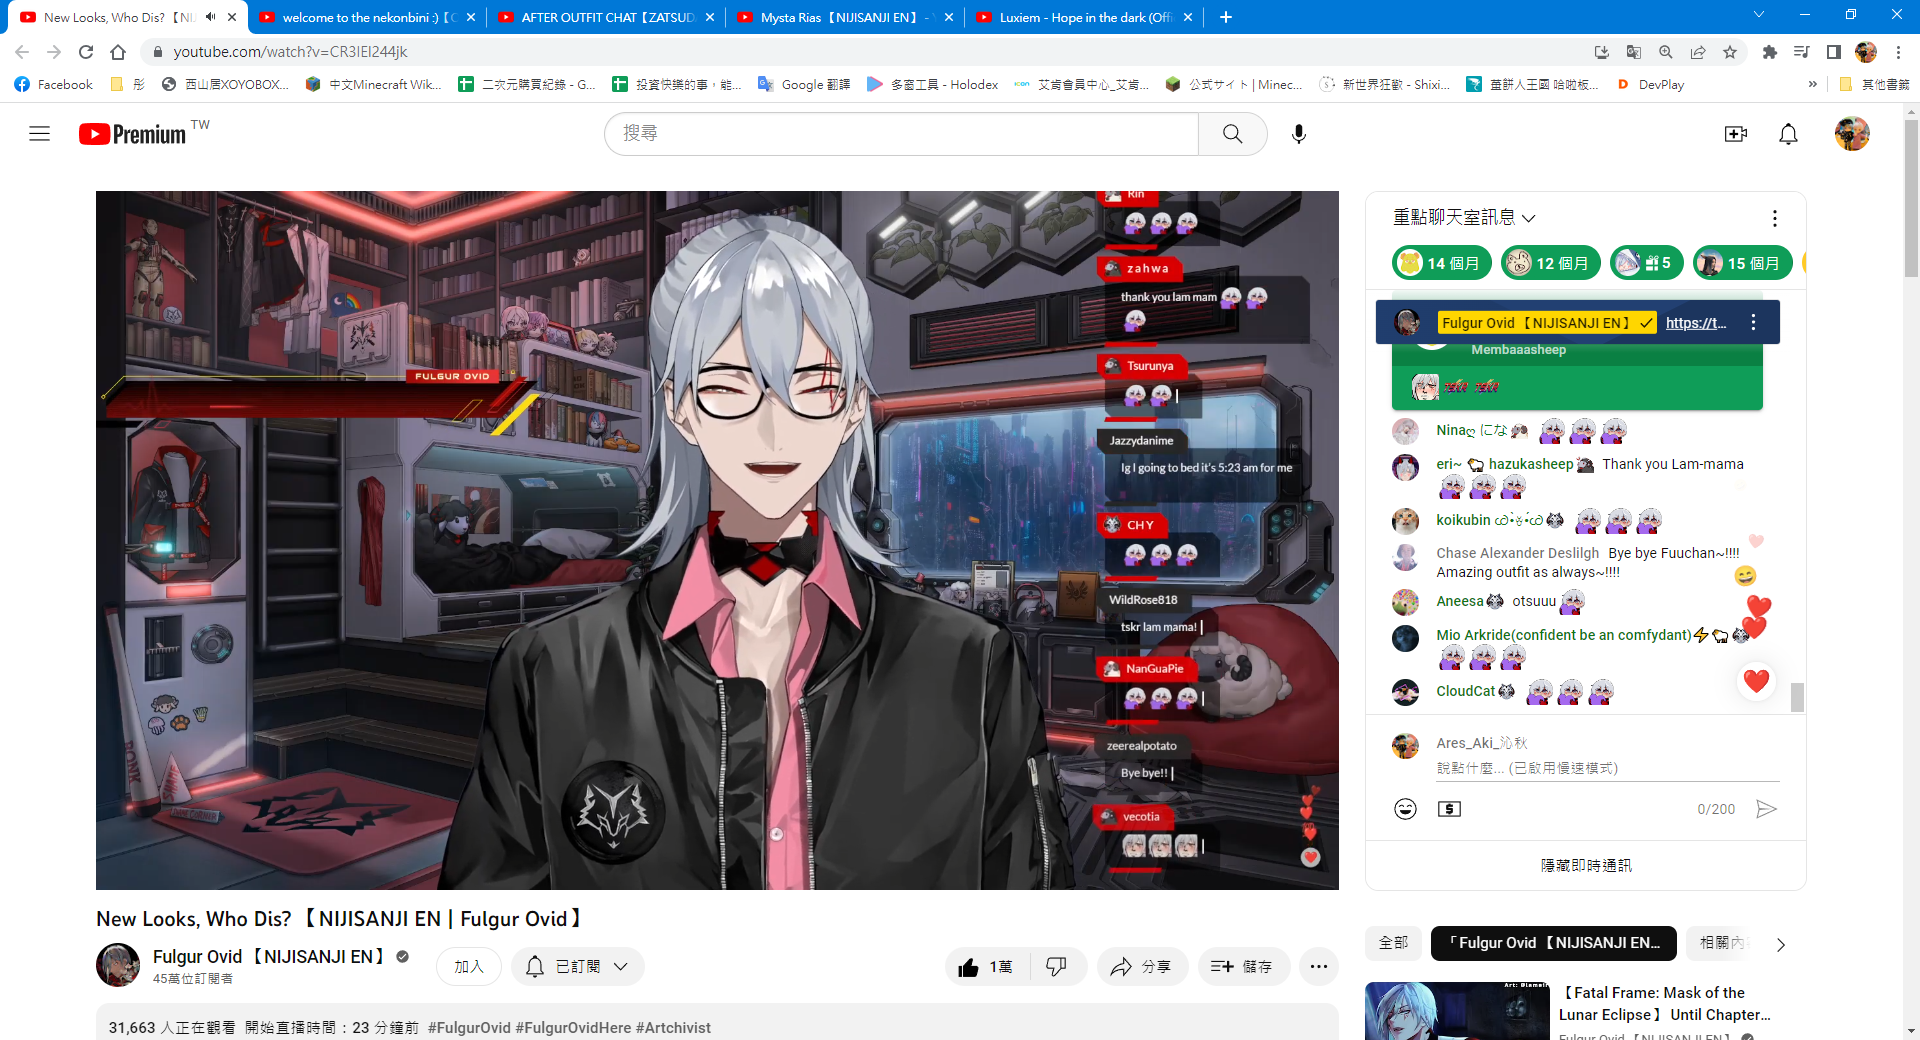Open Super Chat purchase dollar icon
This screenshot has width=1920, height=1040.
1449,809
